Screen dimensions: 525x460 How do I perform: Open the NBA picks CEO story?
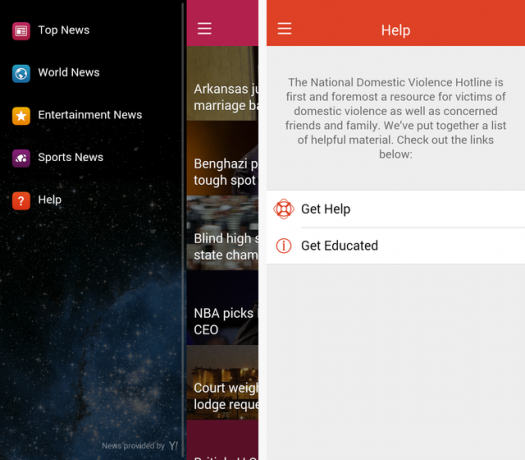(x=222, y=308)
